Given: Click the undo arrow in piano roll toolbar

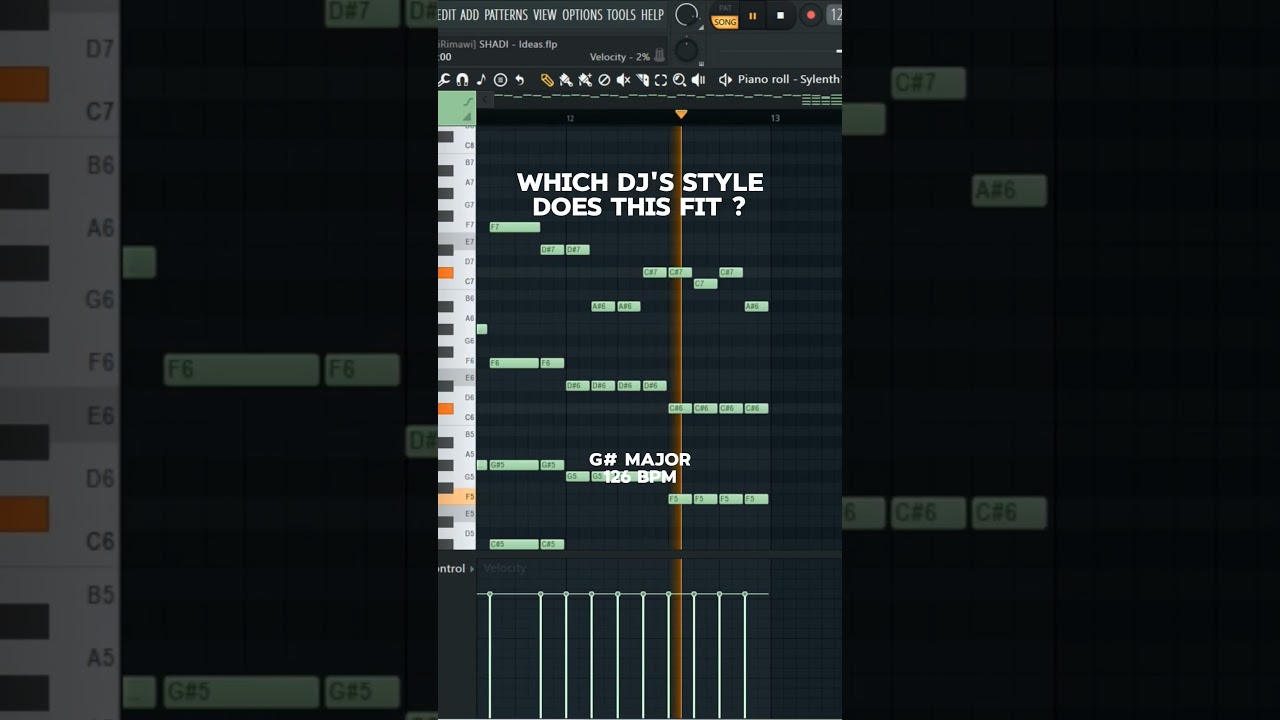Looking at the screenshot, I should 519,80.
